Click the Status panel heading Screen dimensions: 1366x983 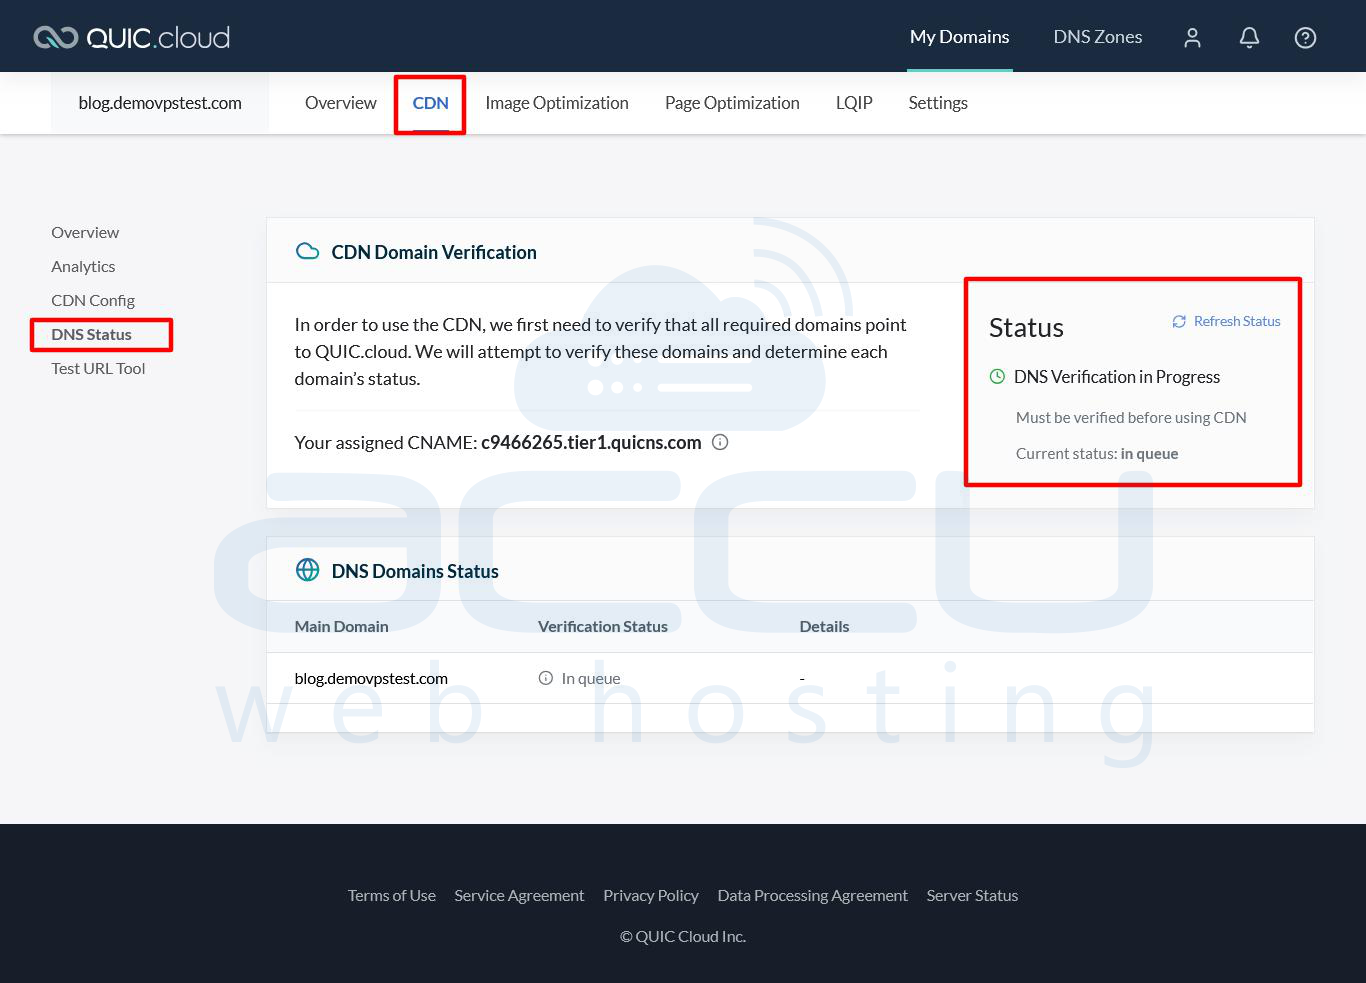[1026, 327]
